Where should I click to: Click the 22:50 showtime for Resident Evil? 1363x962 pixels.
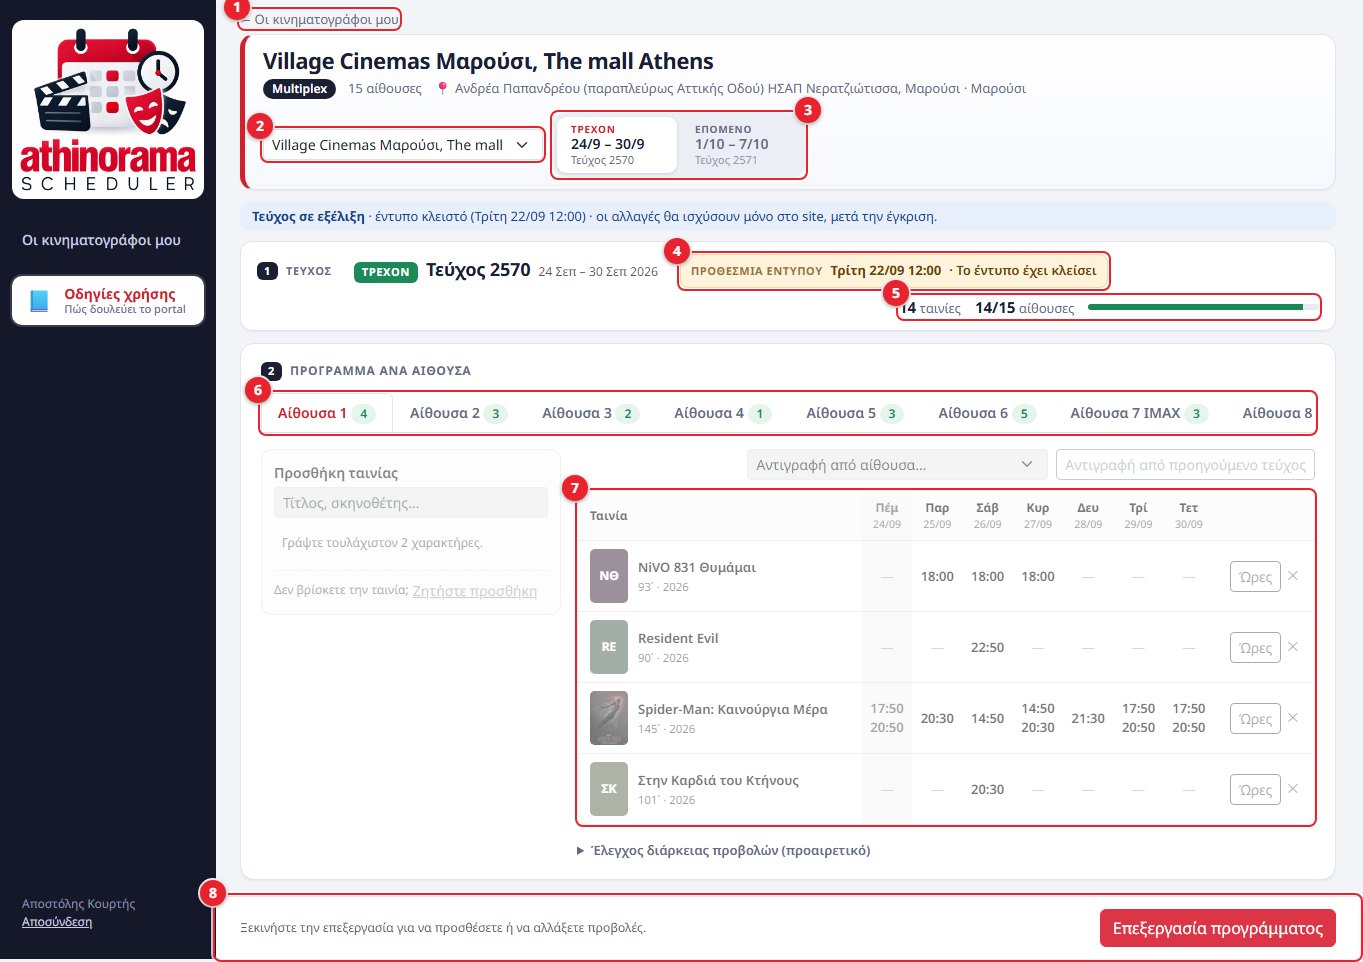[x=987, y=648]
